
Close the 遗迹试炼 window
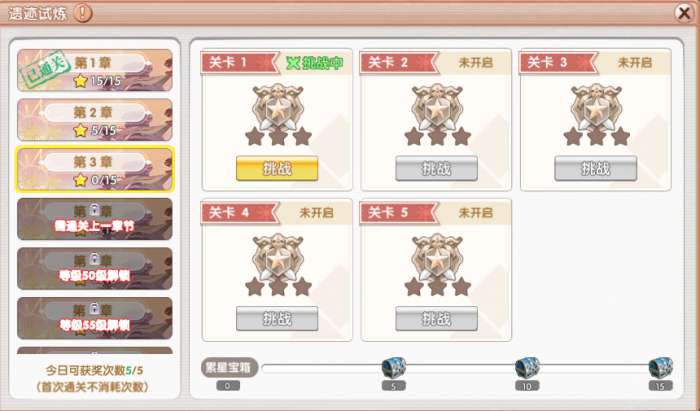coord(683,13)
